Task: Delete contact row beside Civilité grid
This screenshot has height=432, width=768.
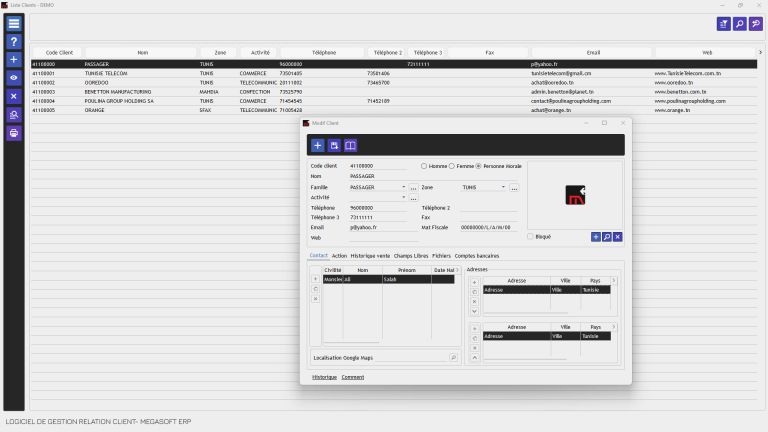Action: pos(315,299)
